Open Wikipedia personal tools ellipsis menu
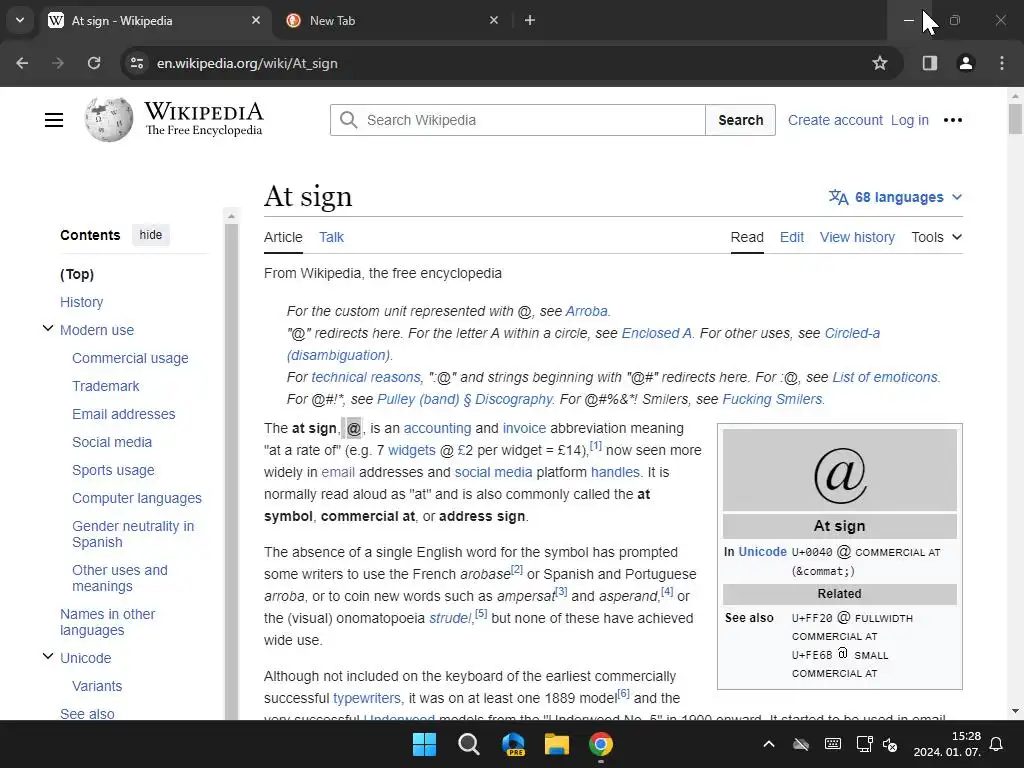Screen dimensions: 1024x768 coord(953,120)
